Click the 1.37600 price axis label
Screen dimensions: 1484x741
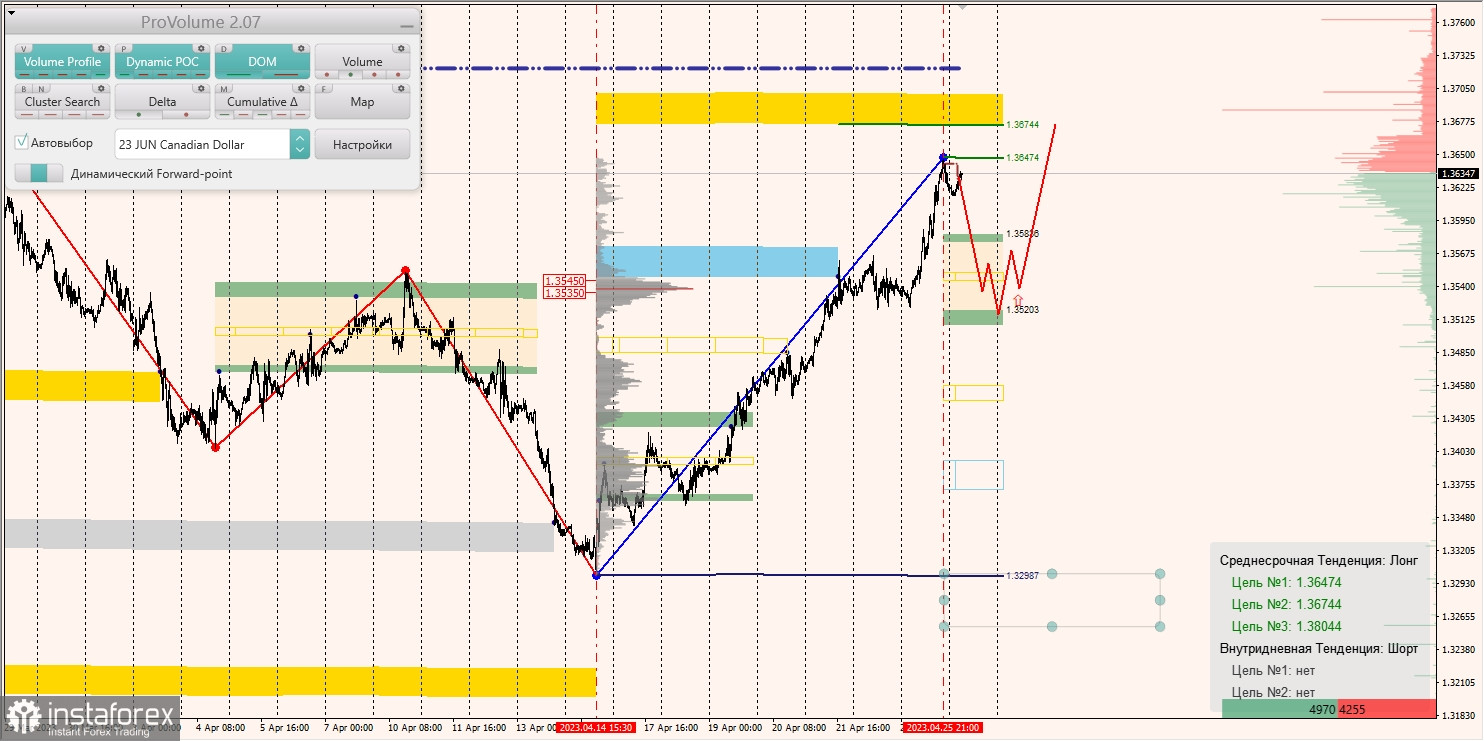point(1458,22)
